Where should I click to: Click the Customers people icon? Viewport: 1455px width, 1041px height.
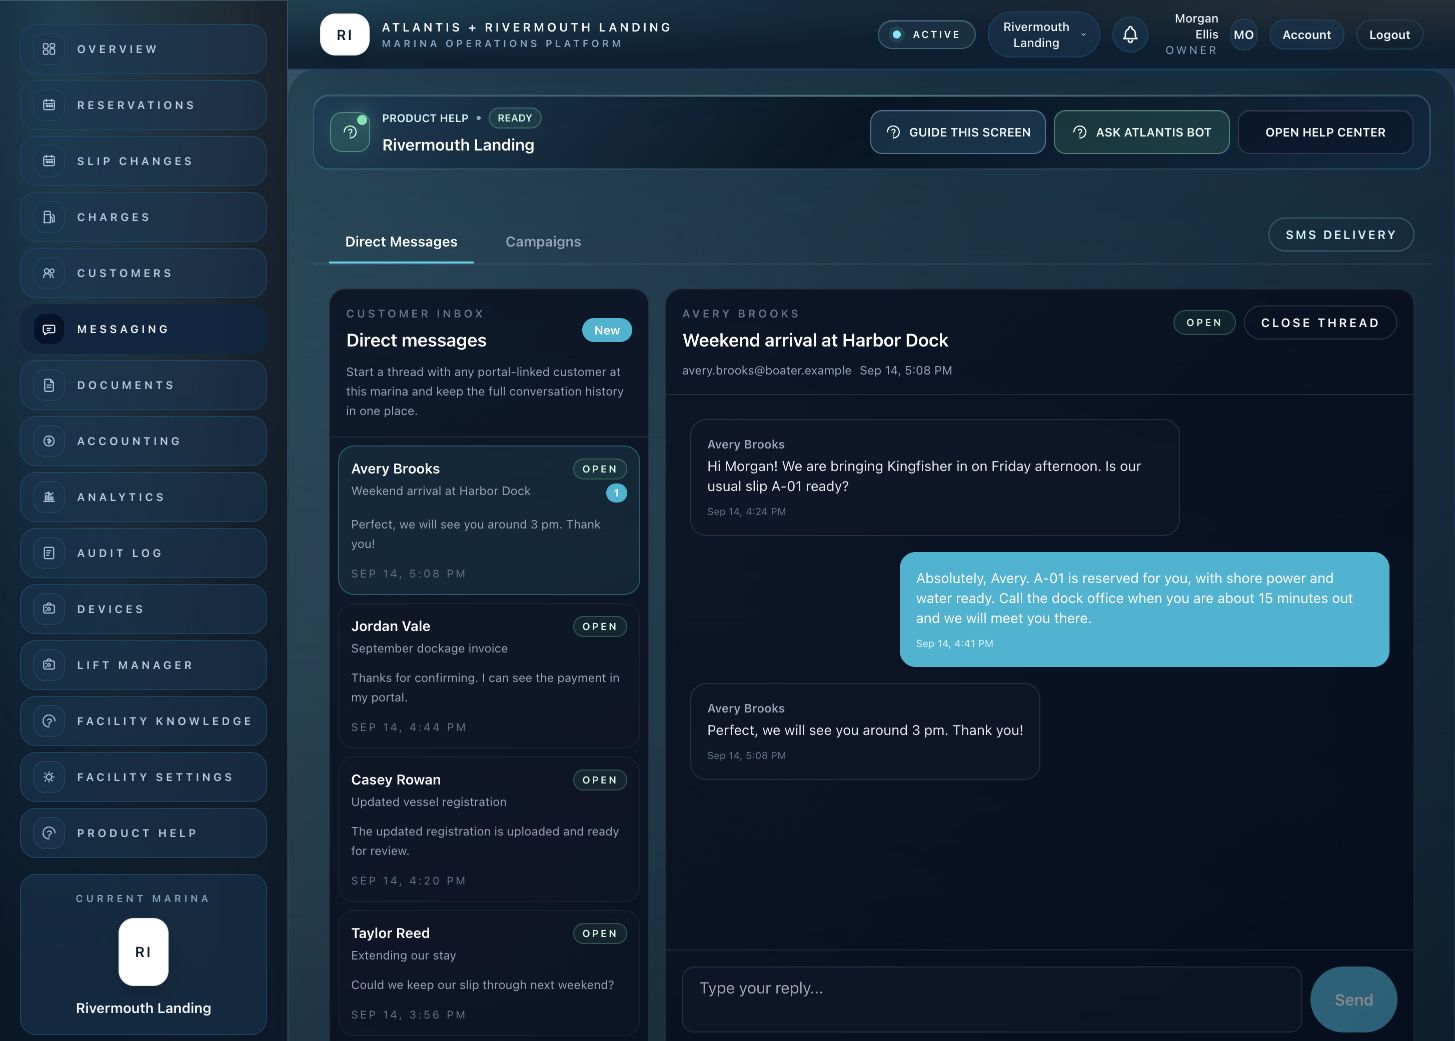49,273
